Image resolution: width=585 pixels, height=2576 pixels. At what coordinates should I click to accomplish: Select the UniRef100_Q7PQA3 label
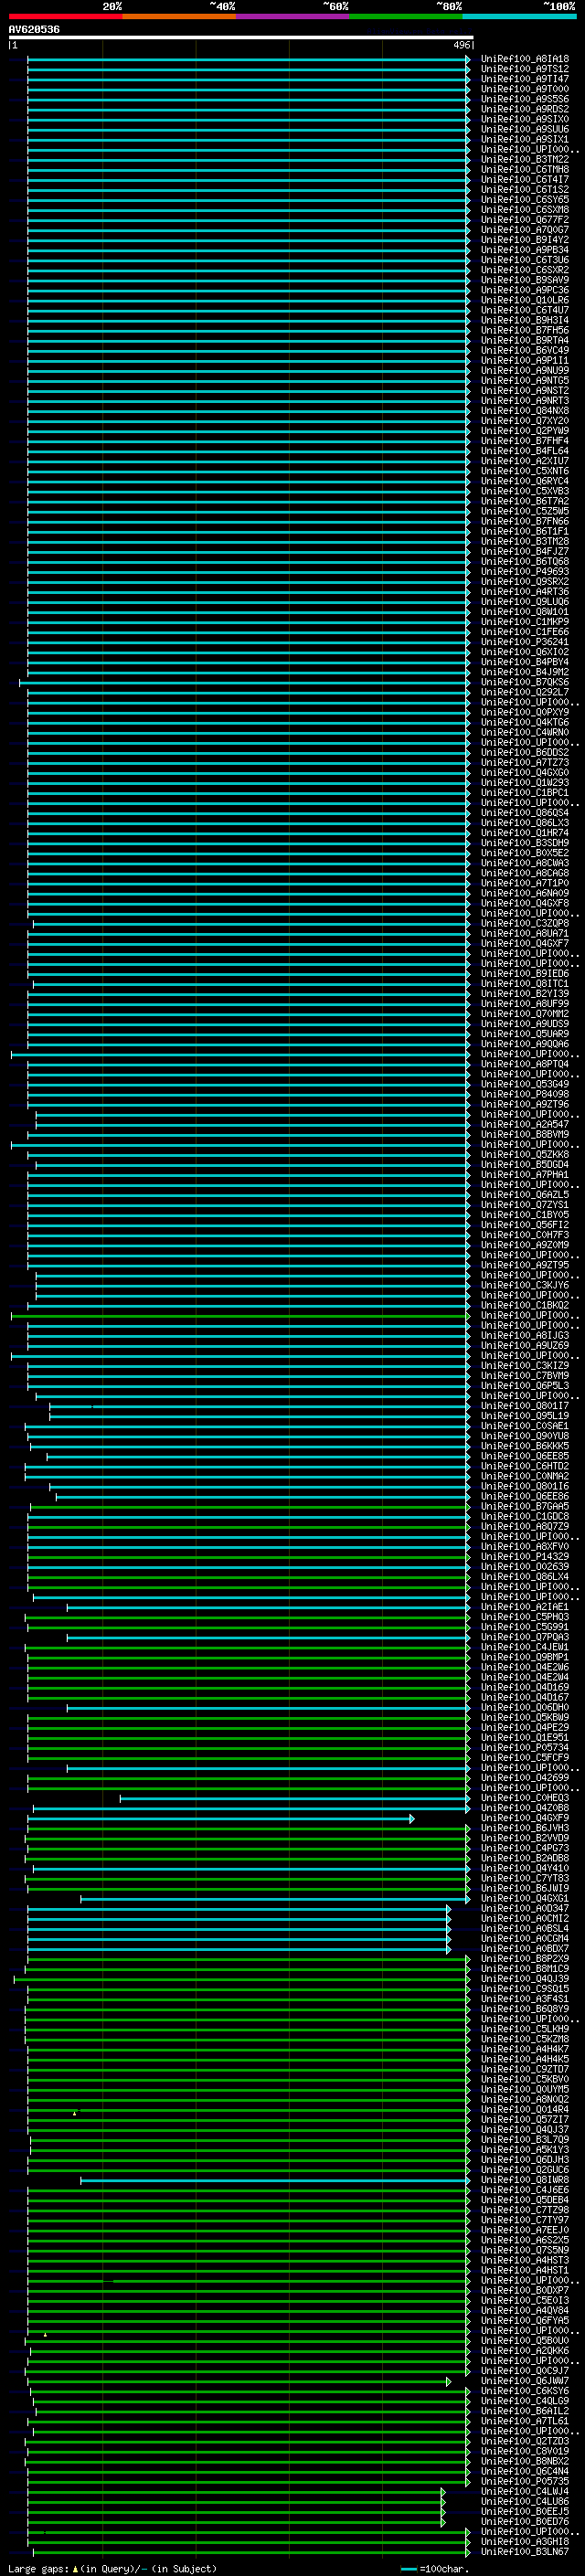click(x=525, y=1638)
